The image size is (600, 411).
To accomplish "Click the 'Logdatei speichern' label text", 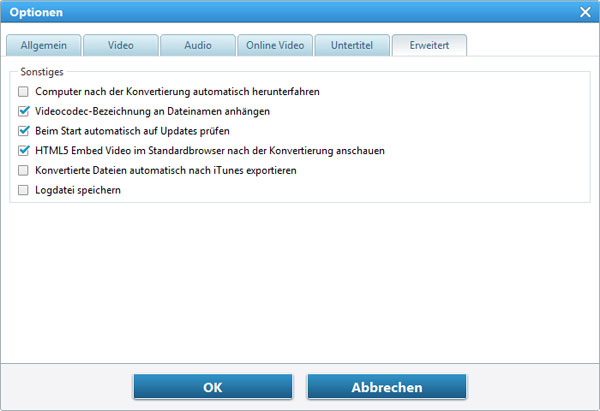I will click(x=78, y=190).
